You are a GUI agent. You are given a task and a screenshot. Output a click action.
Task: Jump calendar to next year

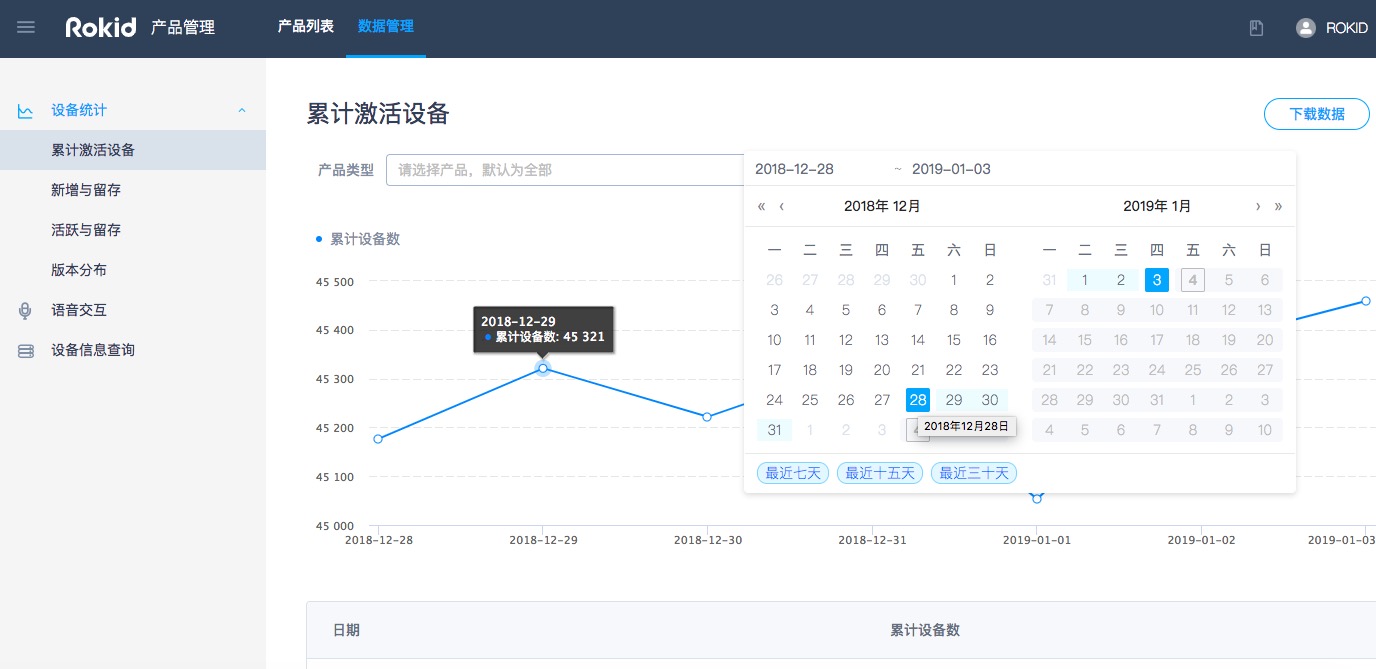point(1278,207)
